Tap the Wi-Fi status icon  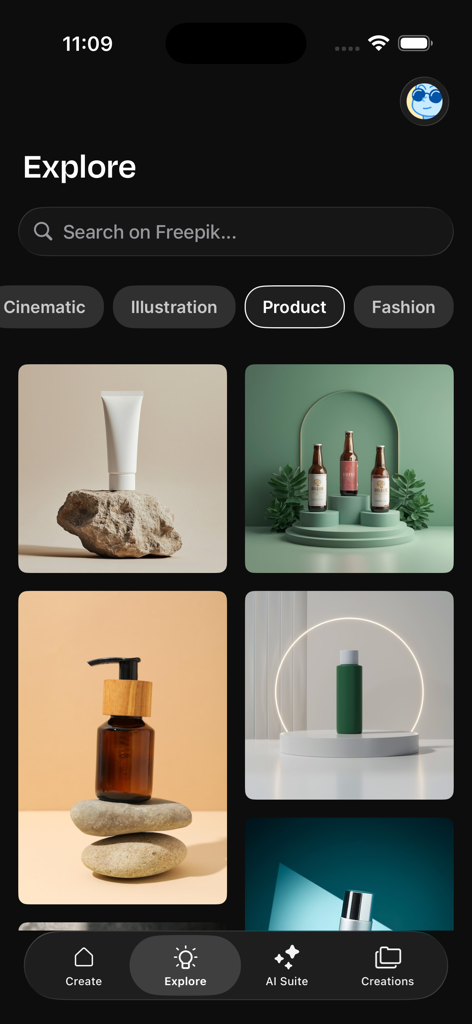[378, 43]
